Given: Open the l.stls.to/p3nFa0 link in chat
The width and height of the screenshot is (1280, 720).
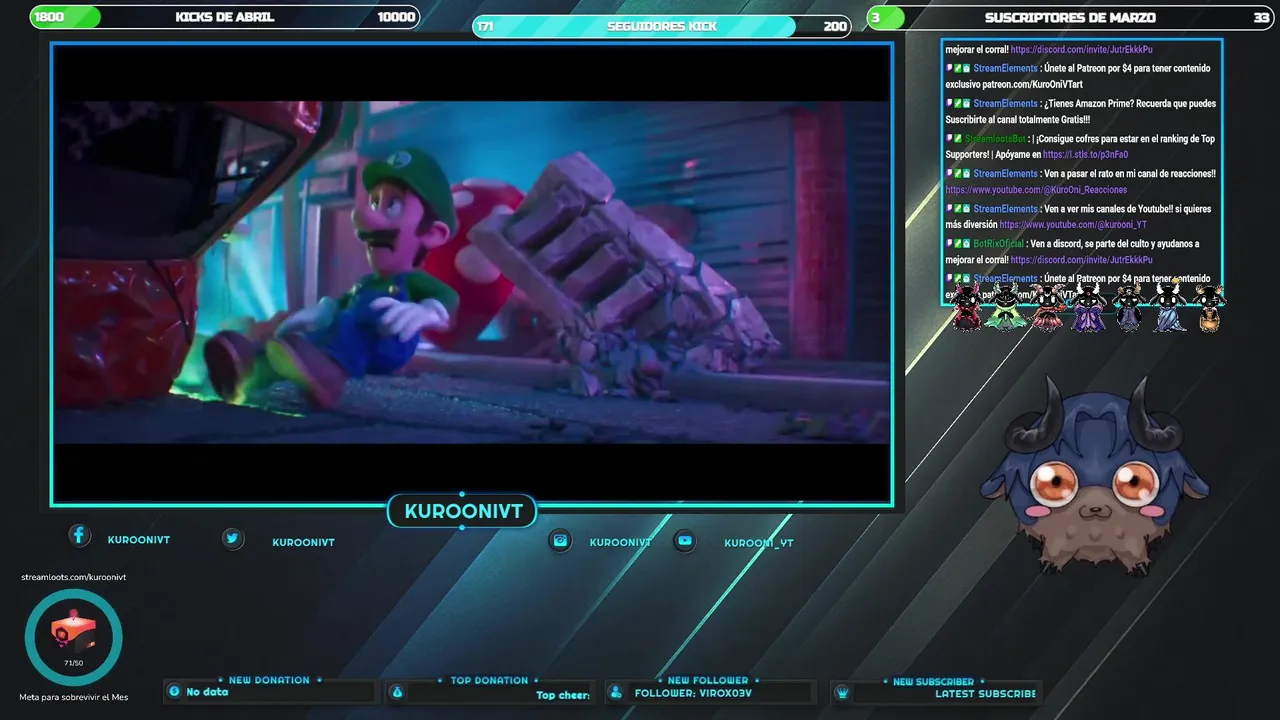Looking at the screenshot, I should 1085,155.
